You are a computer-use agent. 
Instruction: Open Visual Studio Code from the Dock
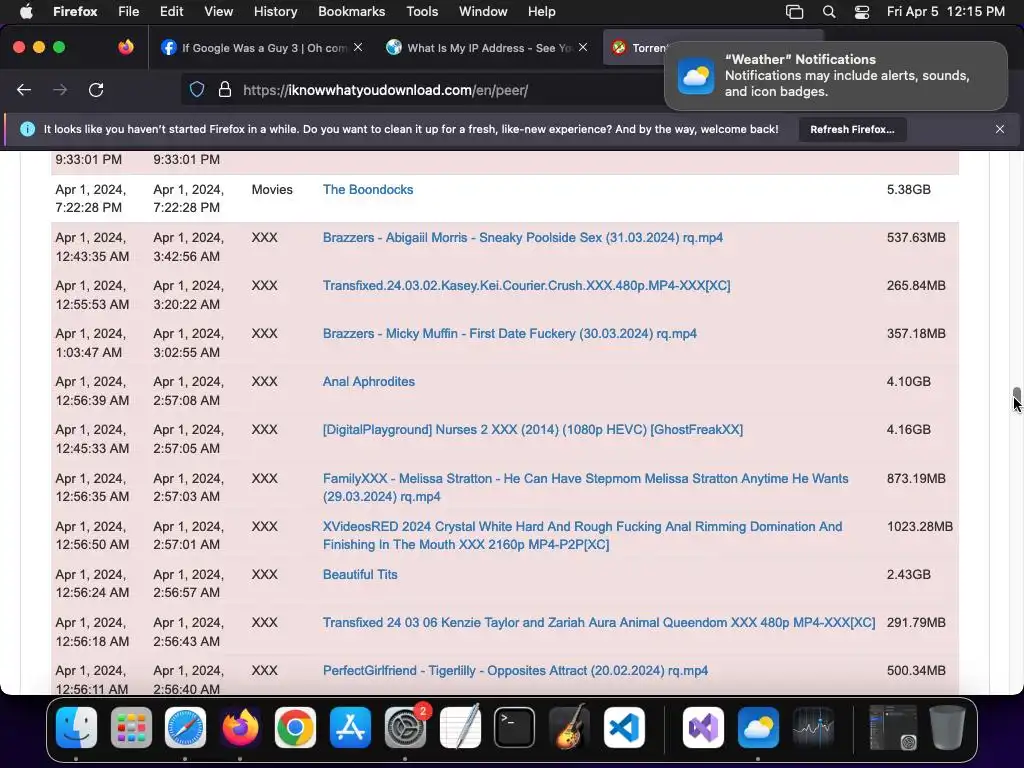(x=624, y=727)
